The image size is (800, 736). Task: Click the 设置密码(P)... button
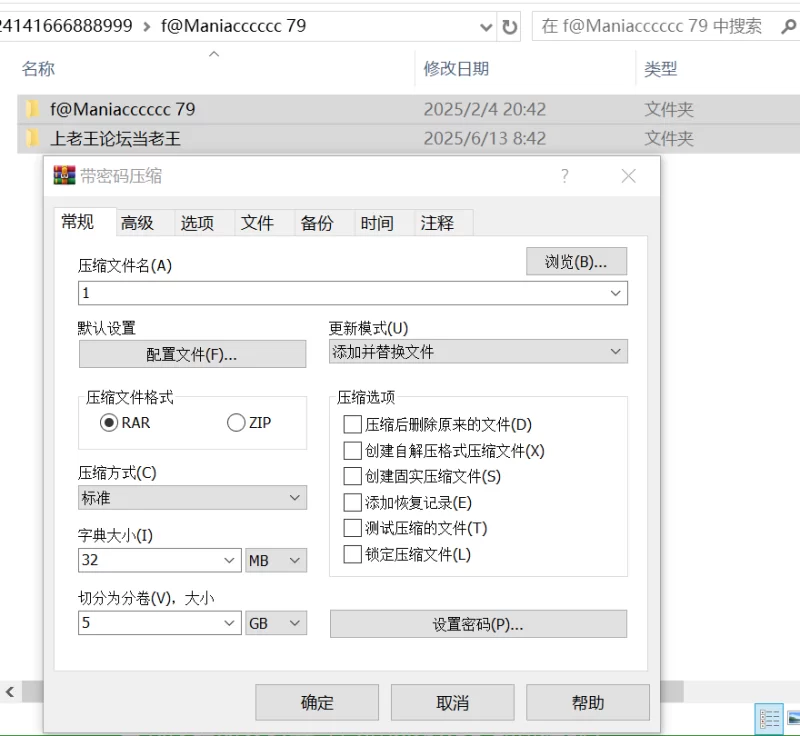pos(478,624)
